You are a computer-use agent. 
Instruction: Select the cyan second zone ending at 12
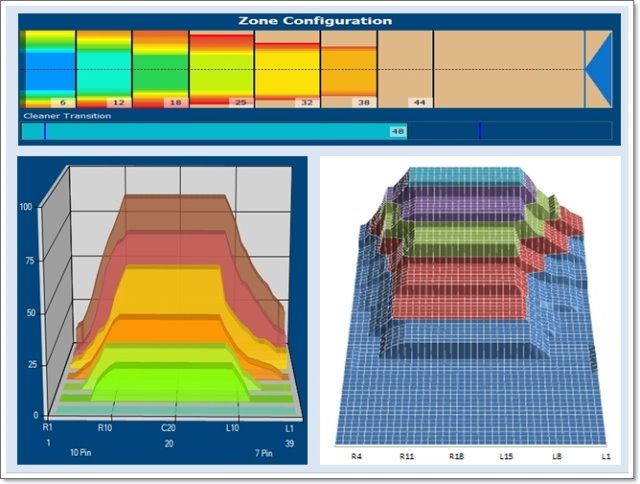coord(104,70)
